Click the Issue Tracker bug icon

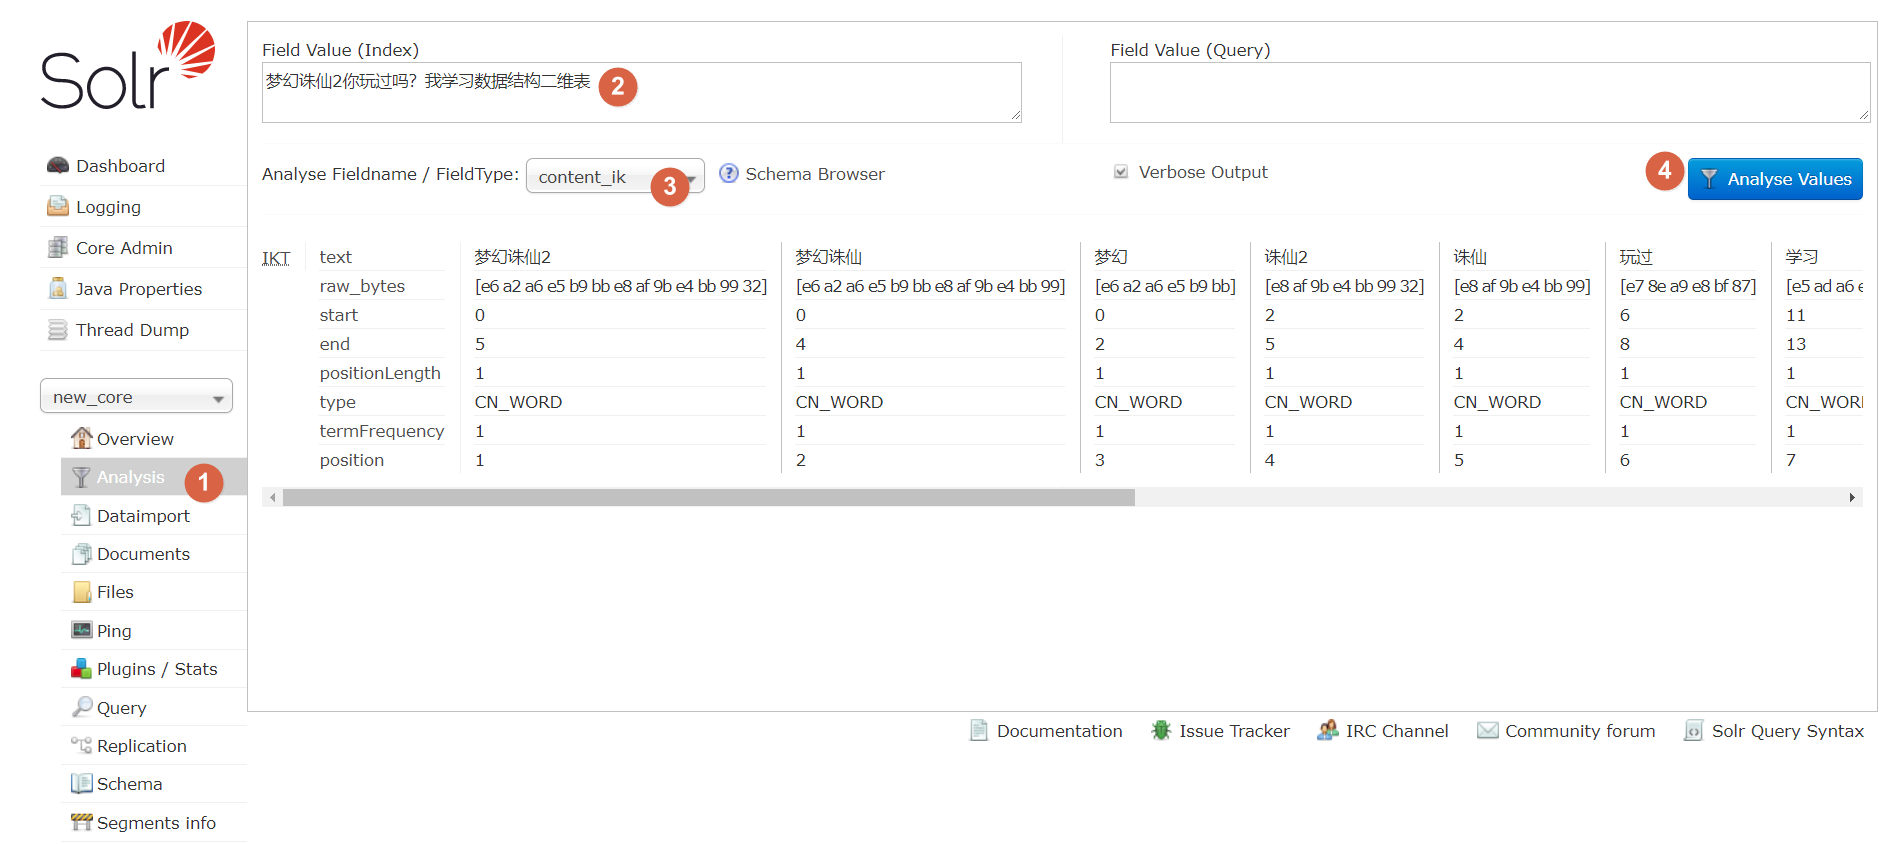[x=1161, y=730]
